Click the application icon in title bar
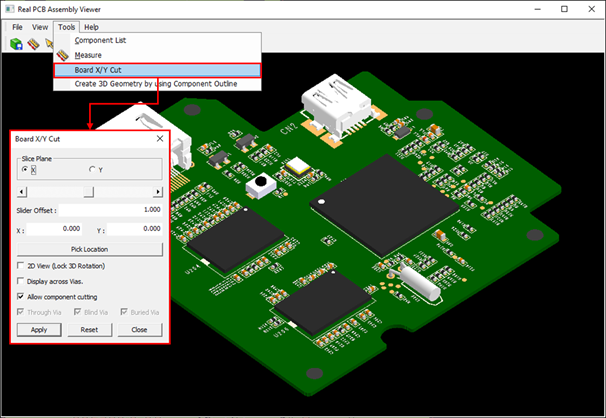This screenshot has height=418, width=606. tap(10, 10)
